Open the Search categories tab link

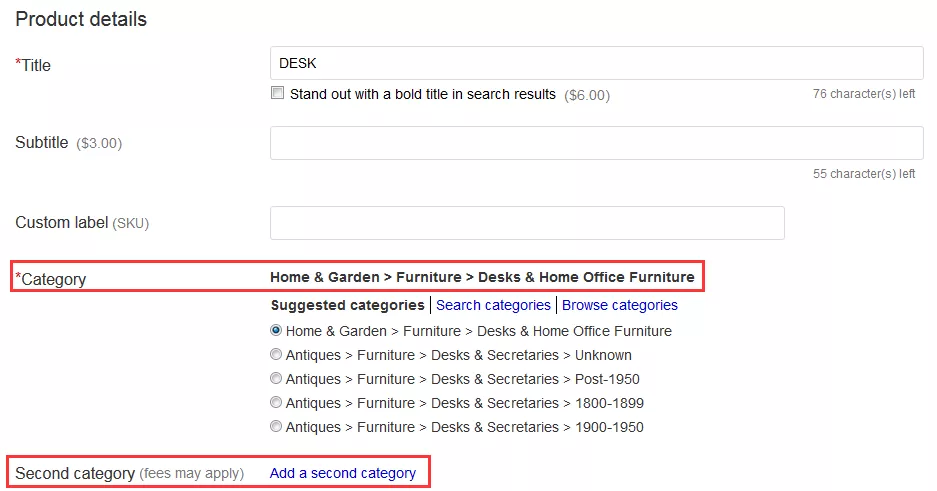point(493,305)
